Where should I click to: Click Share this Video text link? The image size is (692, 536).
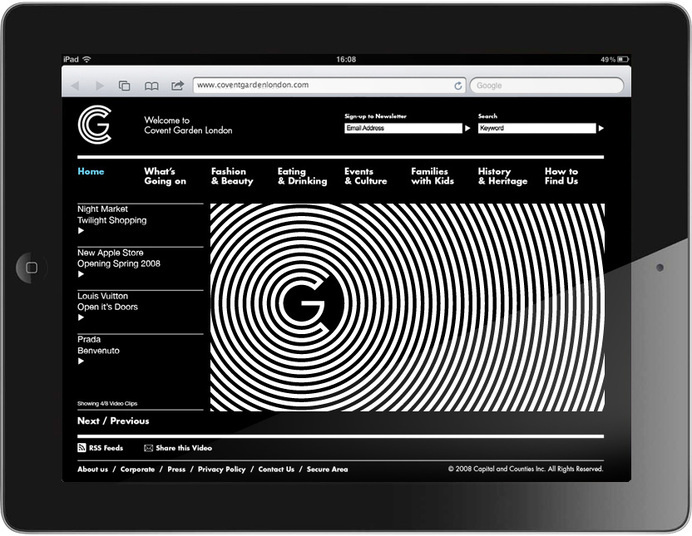[184, 448]
